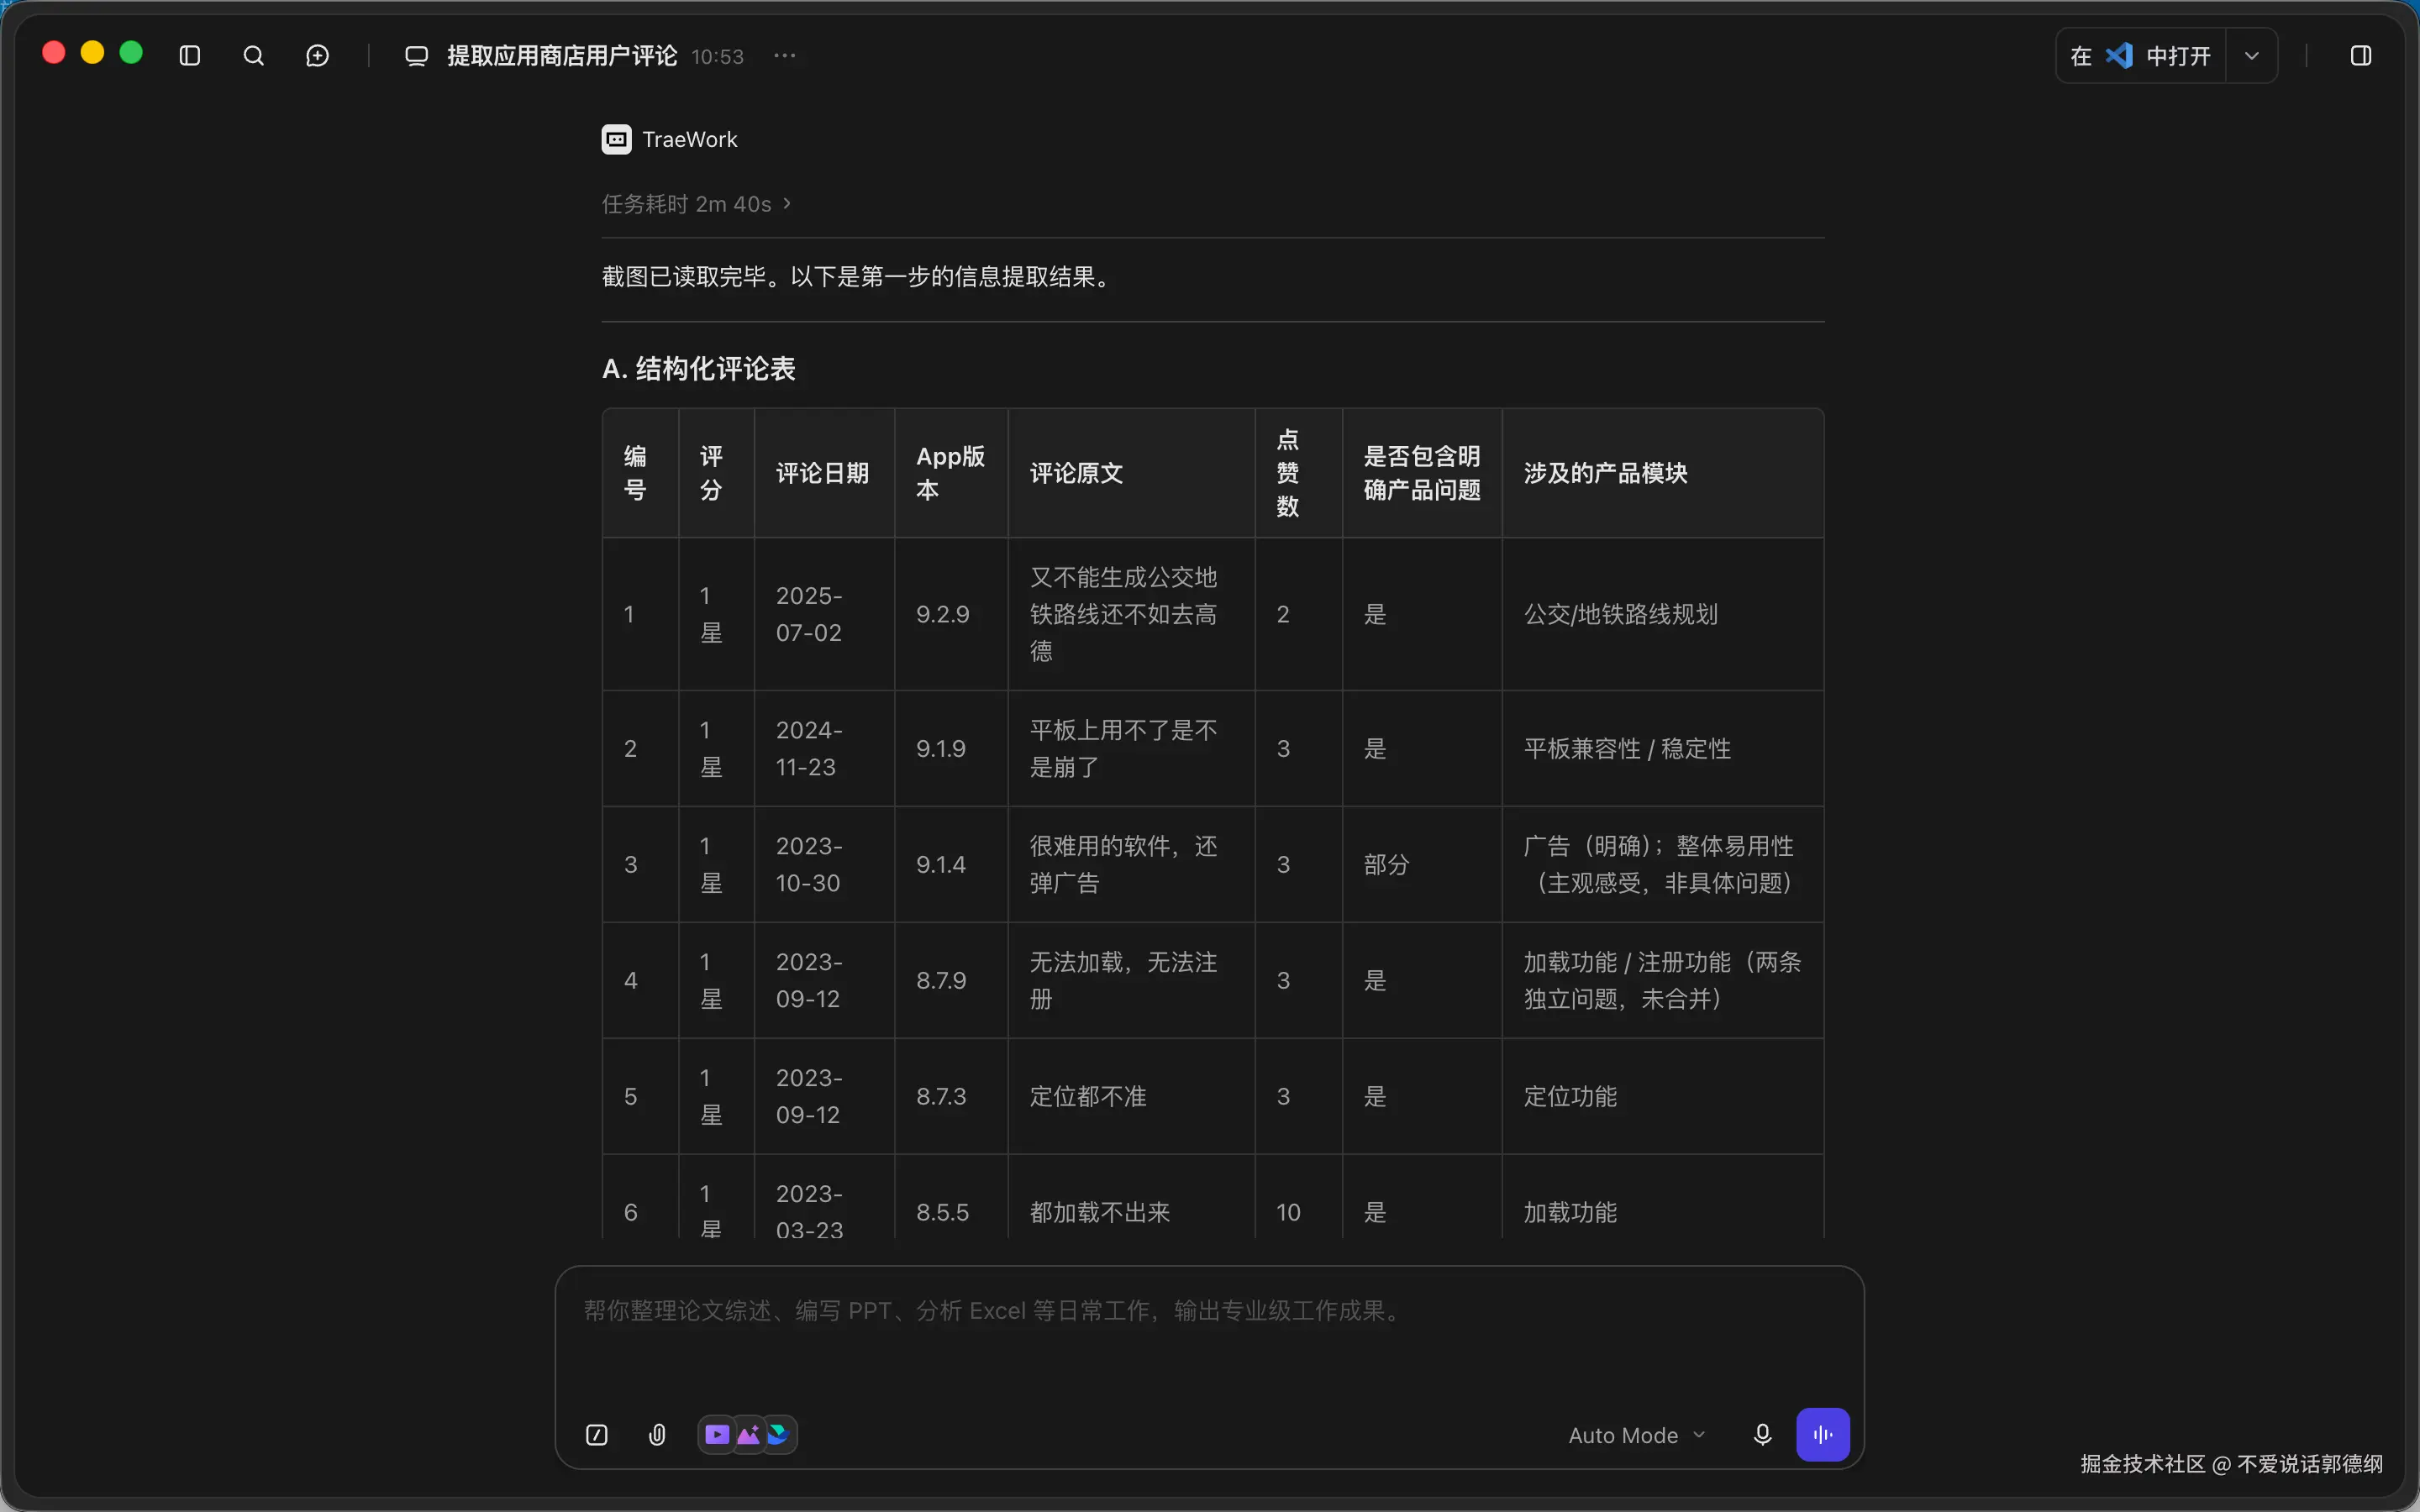Open slash commands icon in input box

point(597,1435)
